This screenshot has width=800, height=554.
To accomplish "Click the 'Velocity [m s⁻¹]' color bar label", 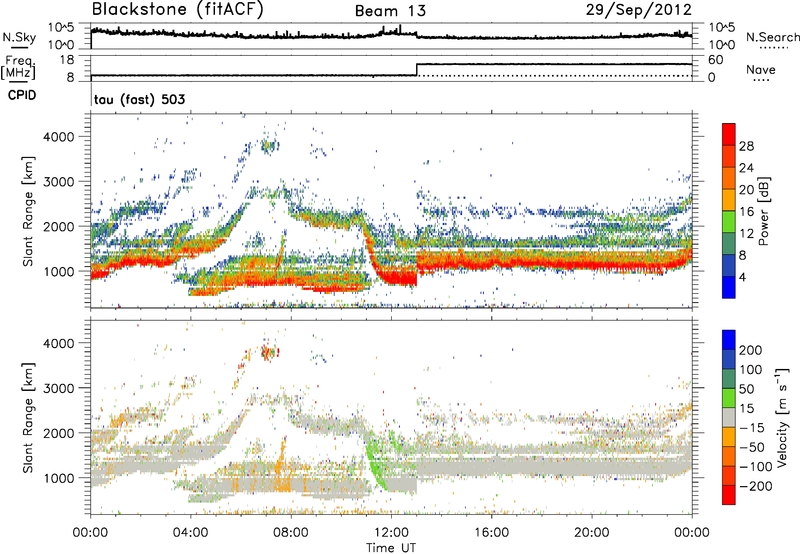I will pyautogui.click(x=782, y=417).
